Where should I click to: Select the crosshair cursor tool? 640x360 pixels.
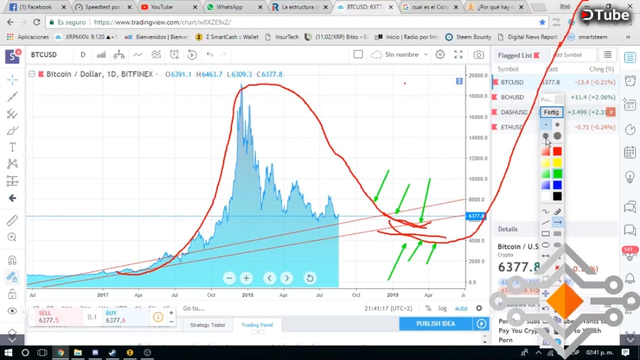pyautogui.click(x=12, y=80)
